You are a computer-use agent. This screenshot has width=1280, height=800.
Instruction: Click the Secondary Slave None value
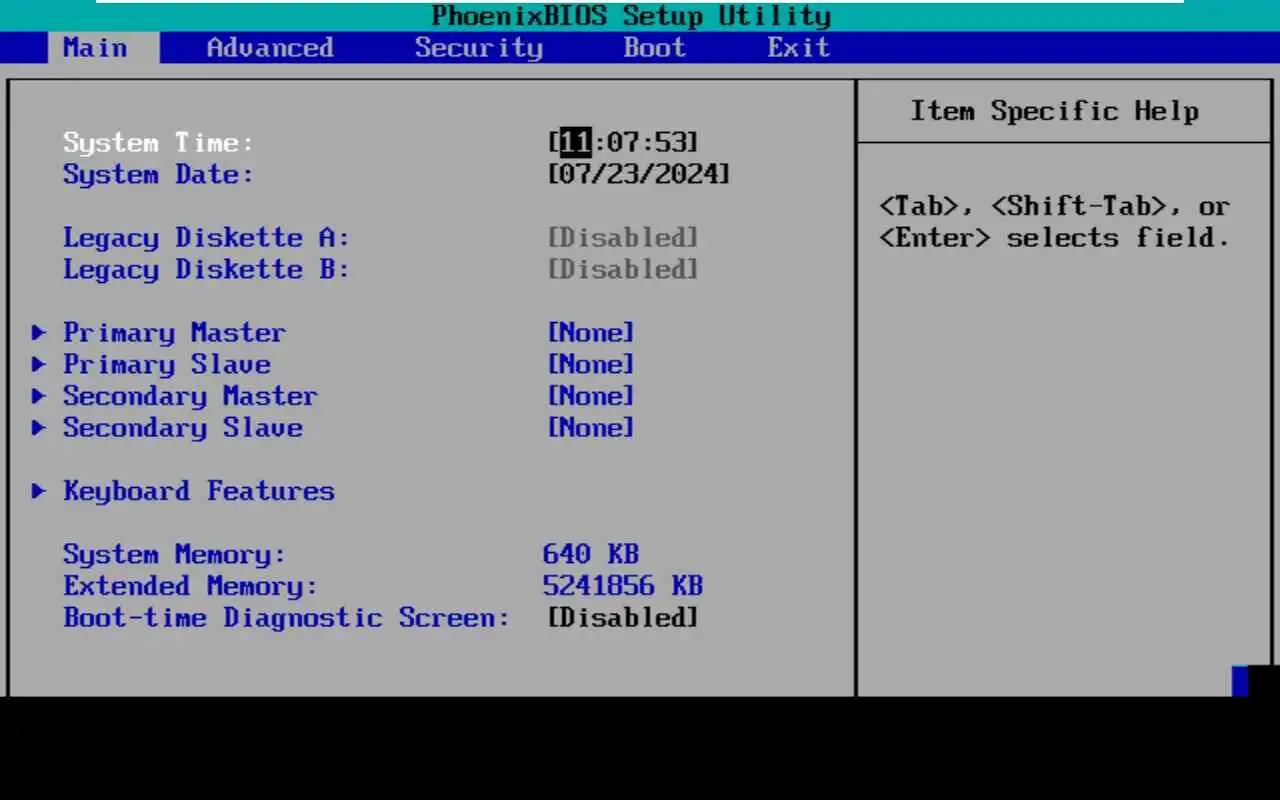tap(591, 428)
